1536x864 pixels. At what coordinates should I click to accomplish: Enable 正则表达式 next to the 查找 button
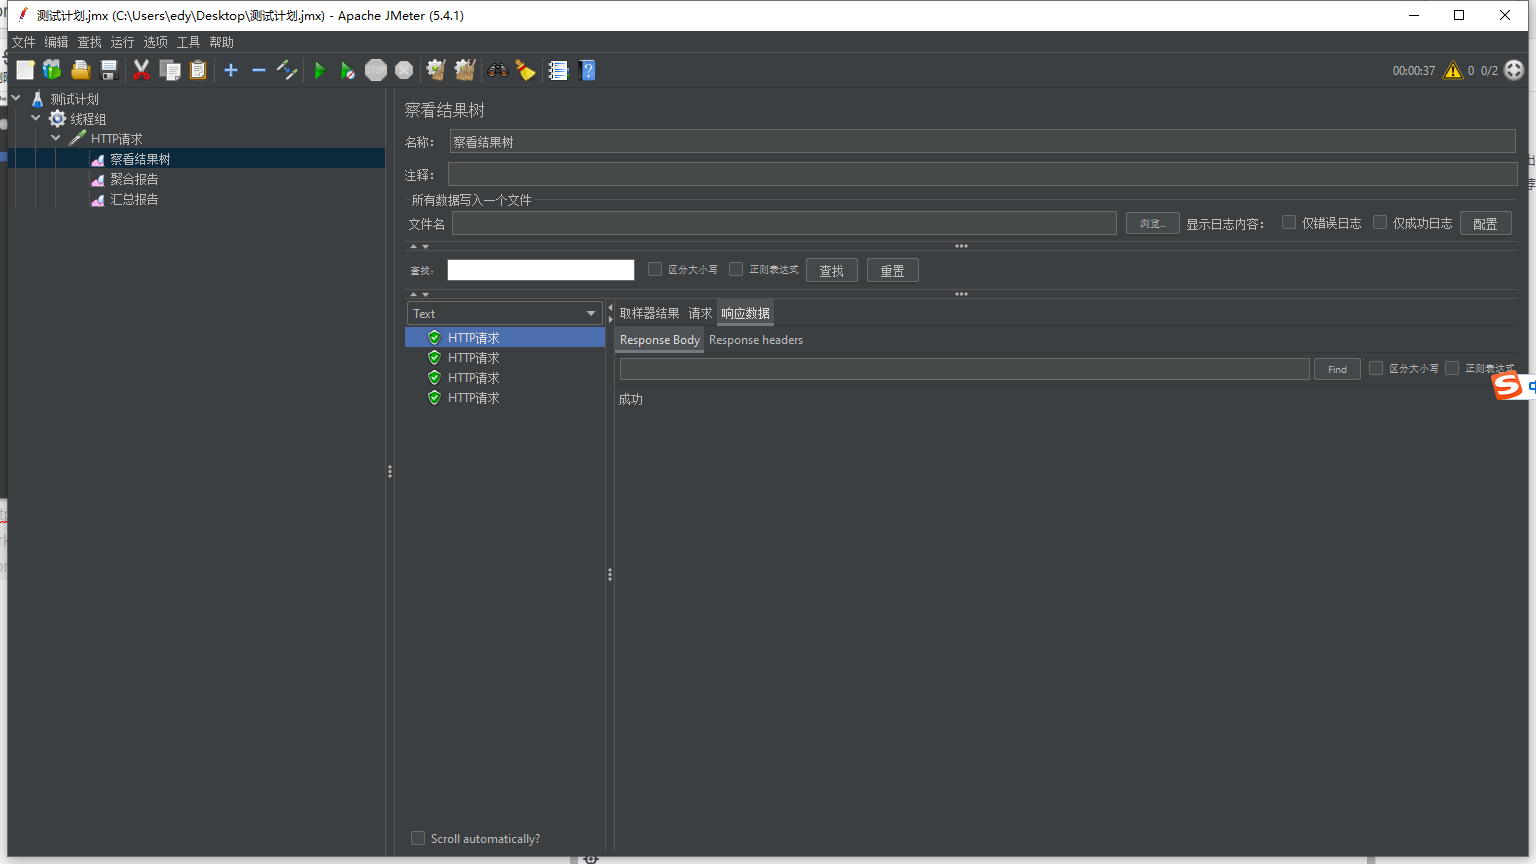pyautogui.click(x=736, y=269)
